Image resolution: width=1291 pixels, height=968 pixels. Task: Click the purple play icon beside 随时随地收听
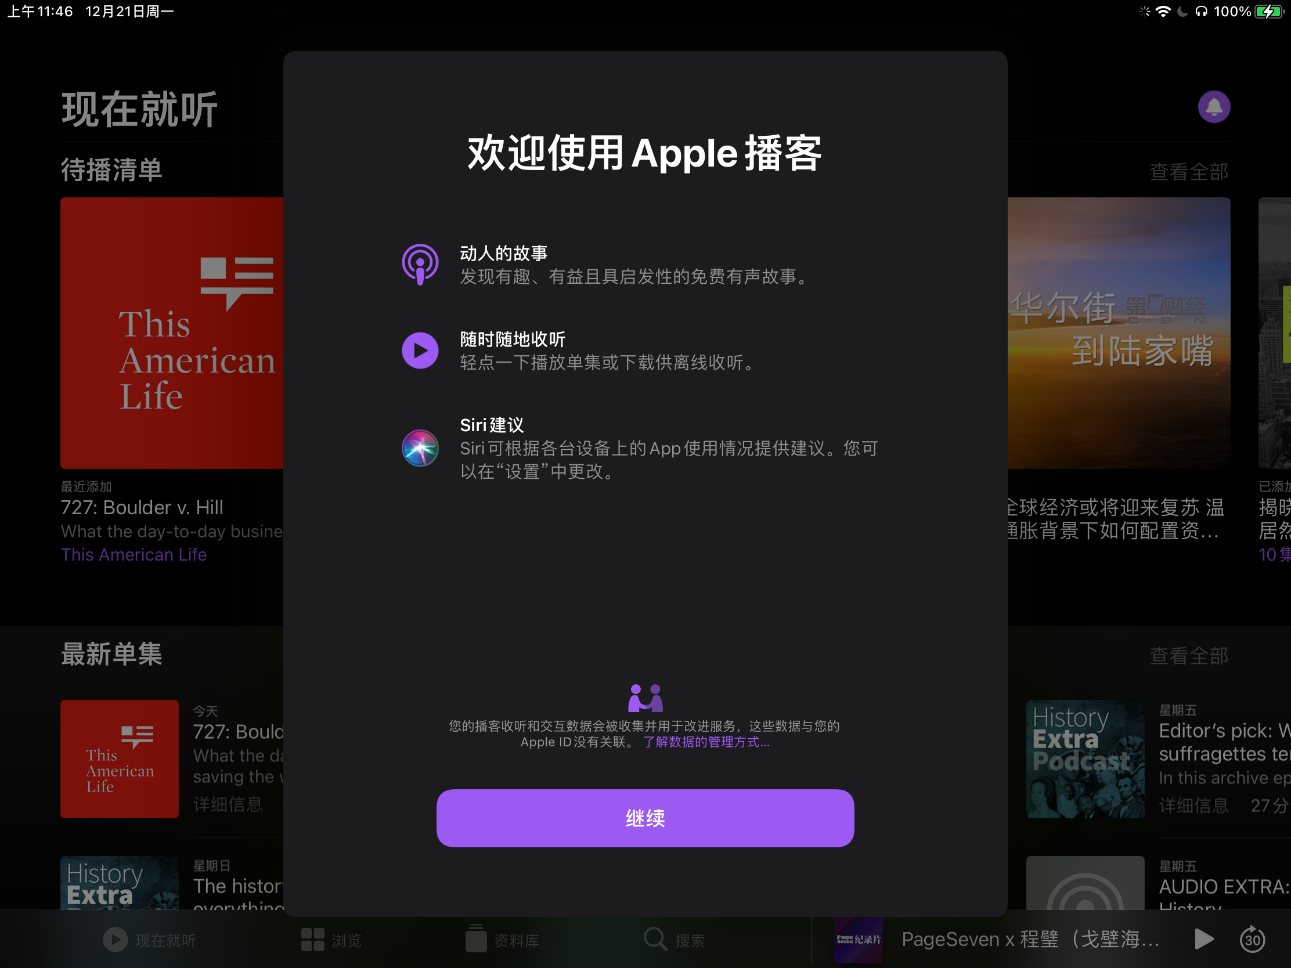click(420, 351)
